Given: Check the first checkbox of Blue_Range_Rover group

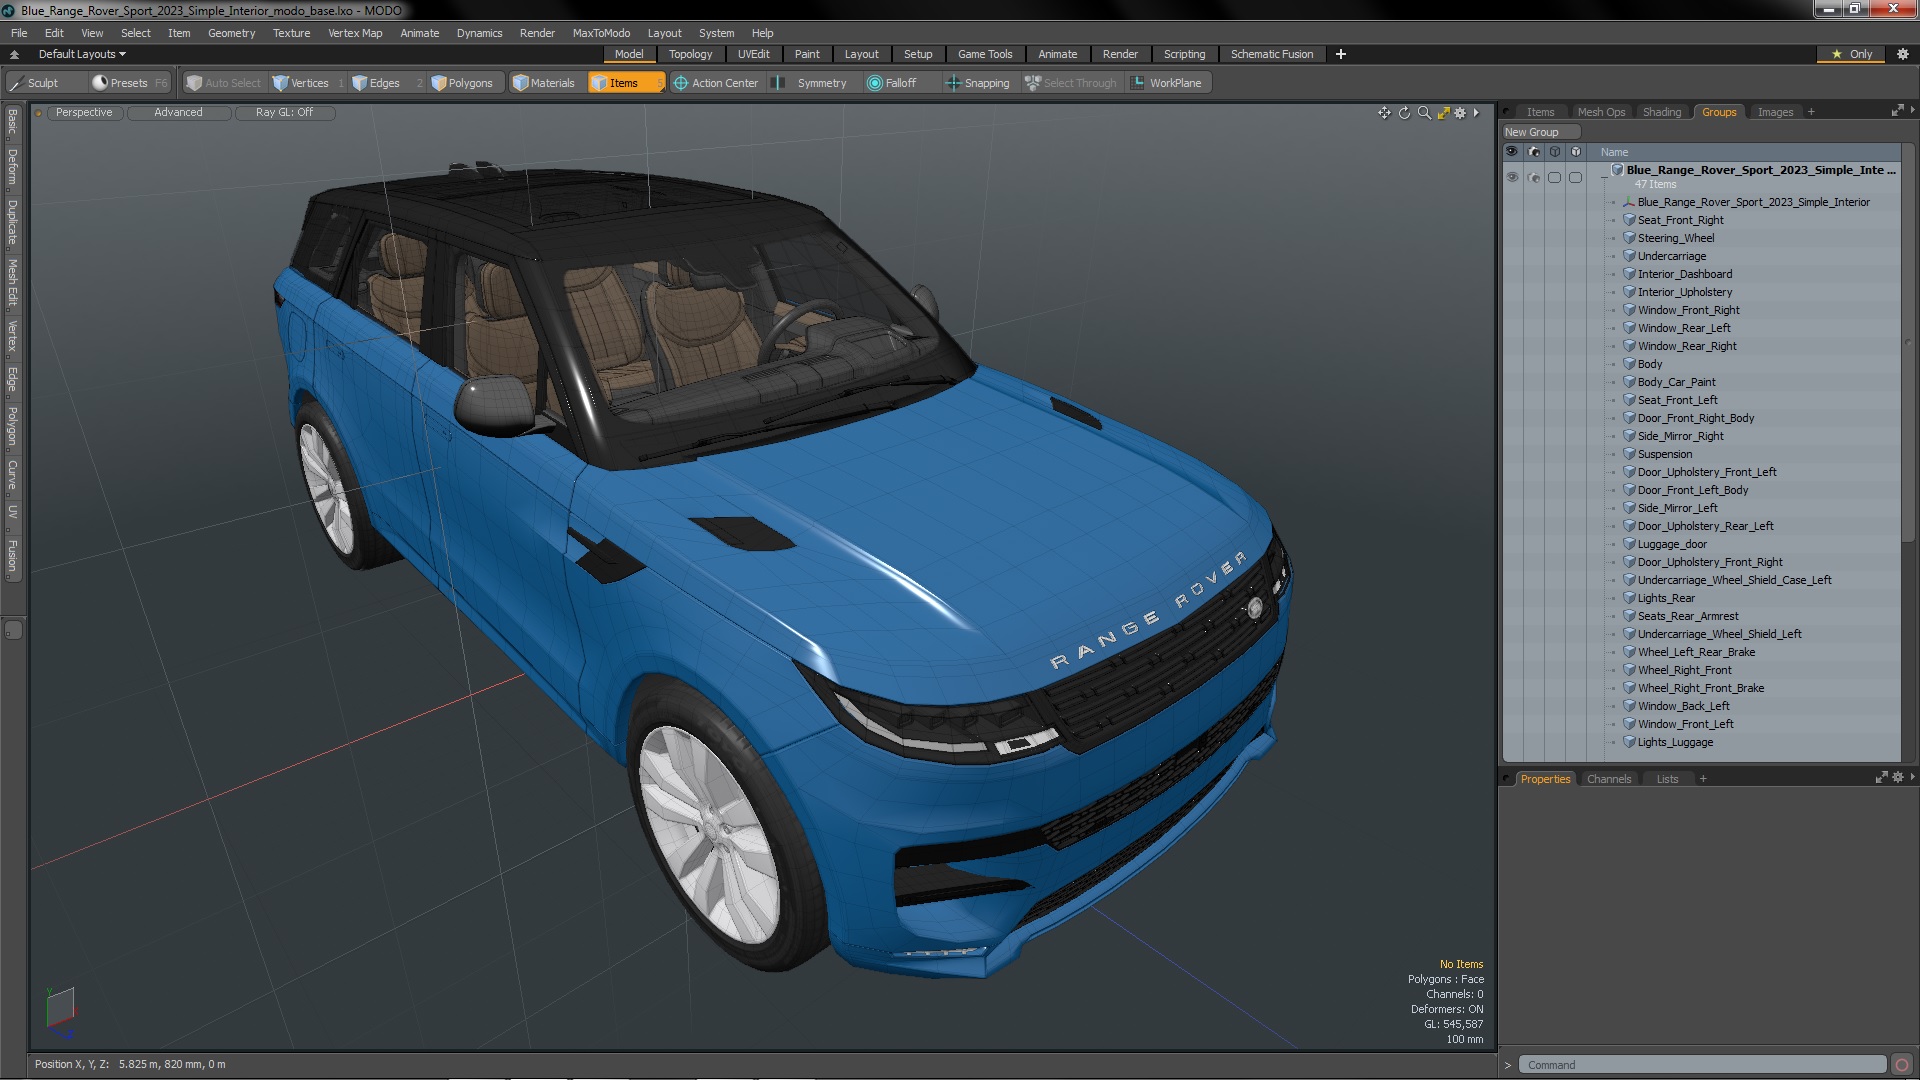Looking at the screenshot, I should point(1555,177).
